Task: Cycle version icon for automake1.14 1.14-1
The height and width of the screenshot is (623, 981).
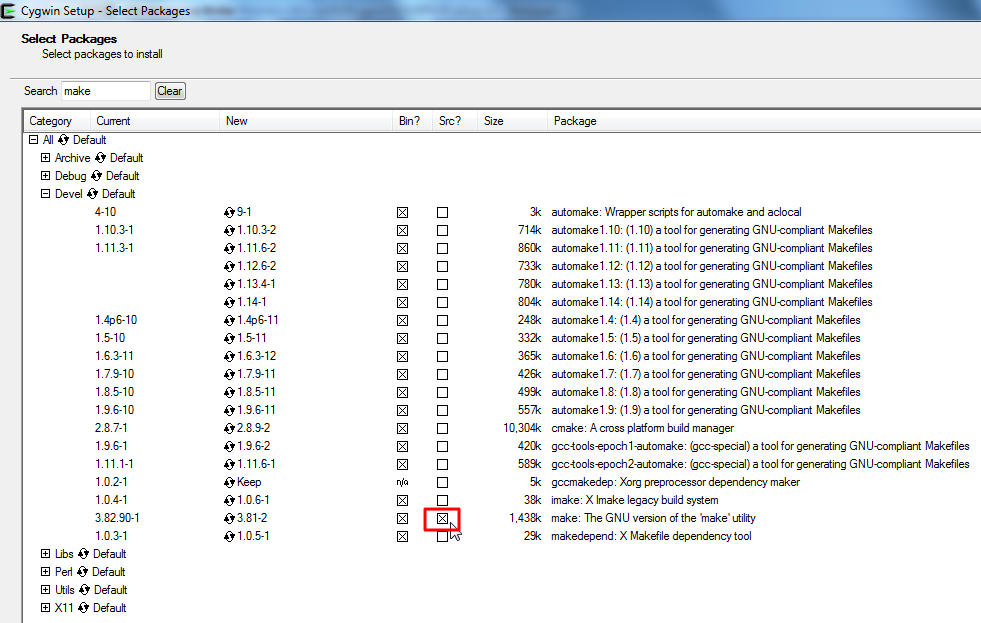Action: pos(229,303)
